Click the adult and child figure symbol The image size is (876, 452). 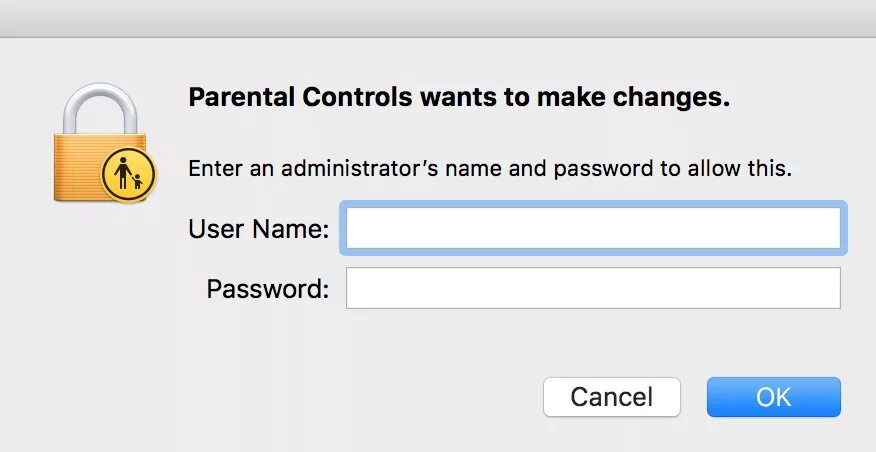click(x=127, y=175)
